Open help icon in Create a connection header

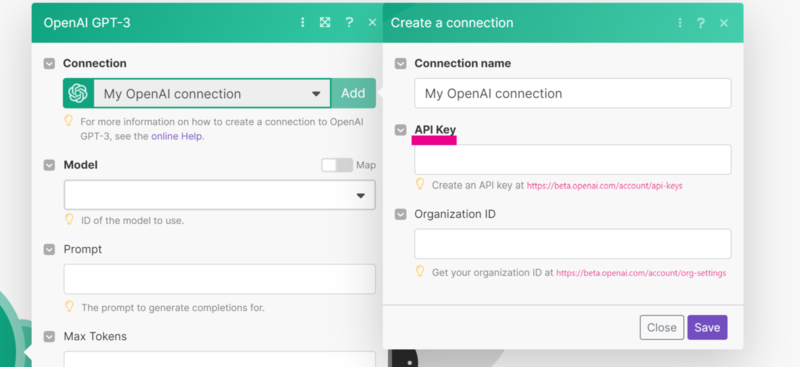701,22
